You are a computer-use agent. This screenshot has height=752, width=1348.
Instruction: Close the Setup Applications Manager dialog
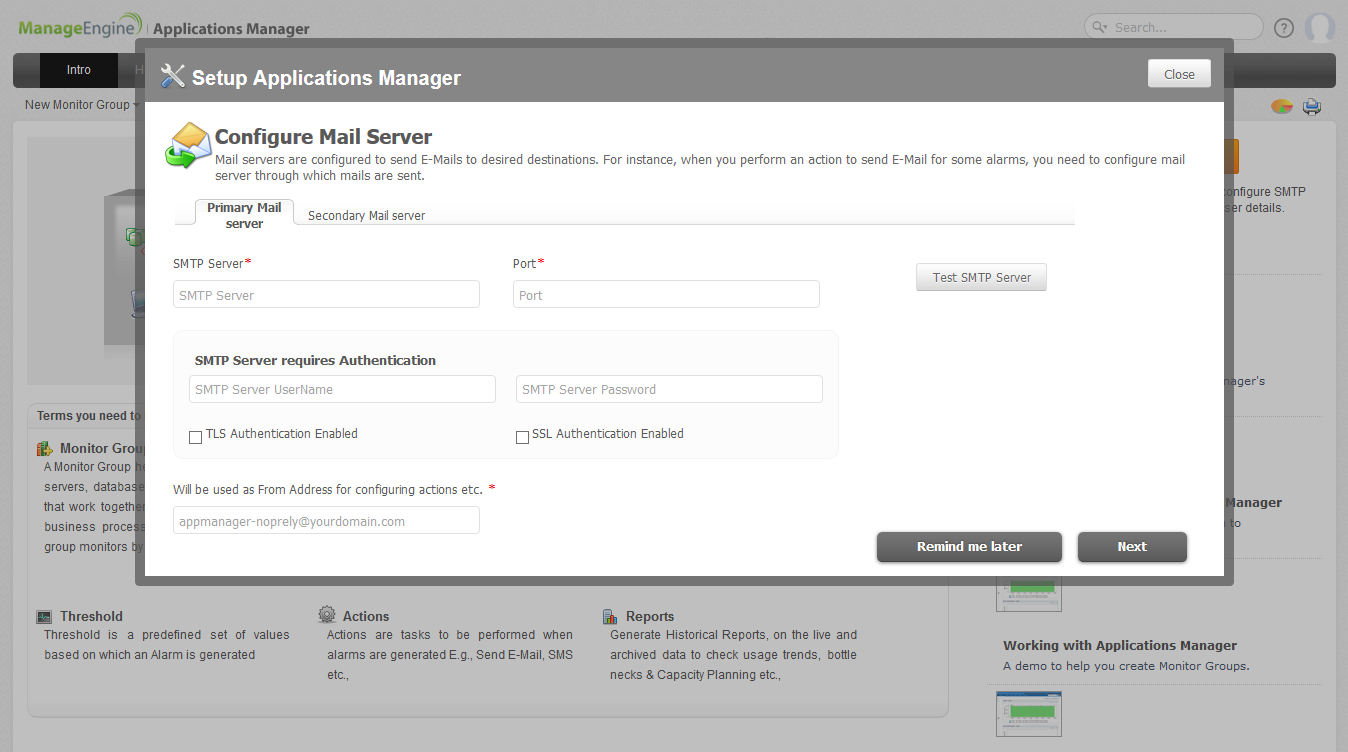[1179, 74]
